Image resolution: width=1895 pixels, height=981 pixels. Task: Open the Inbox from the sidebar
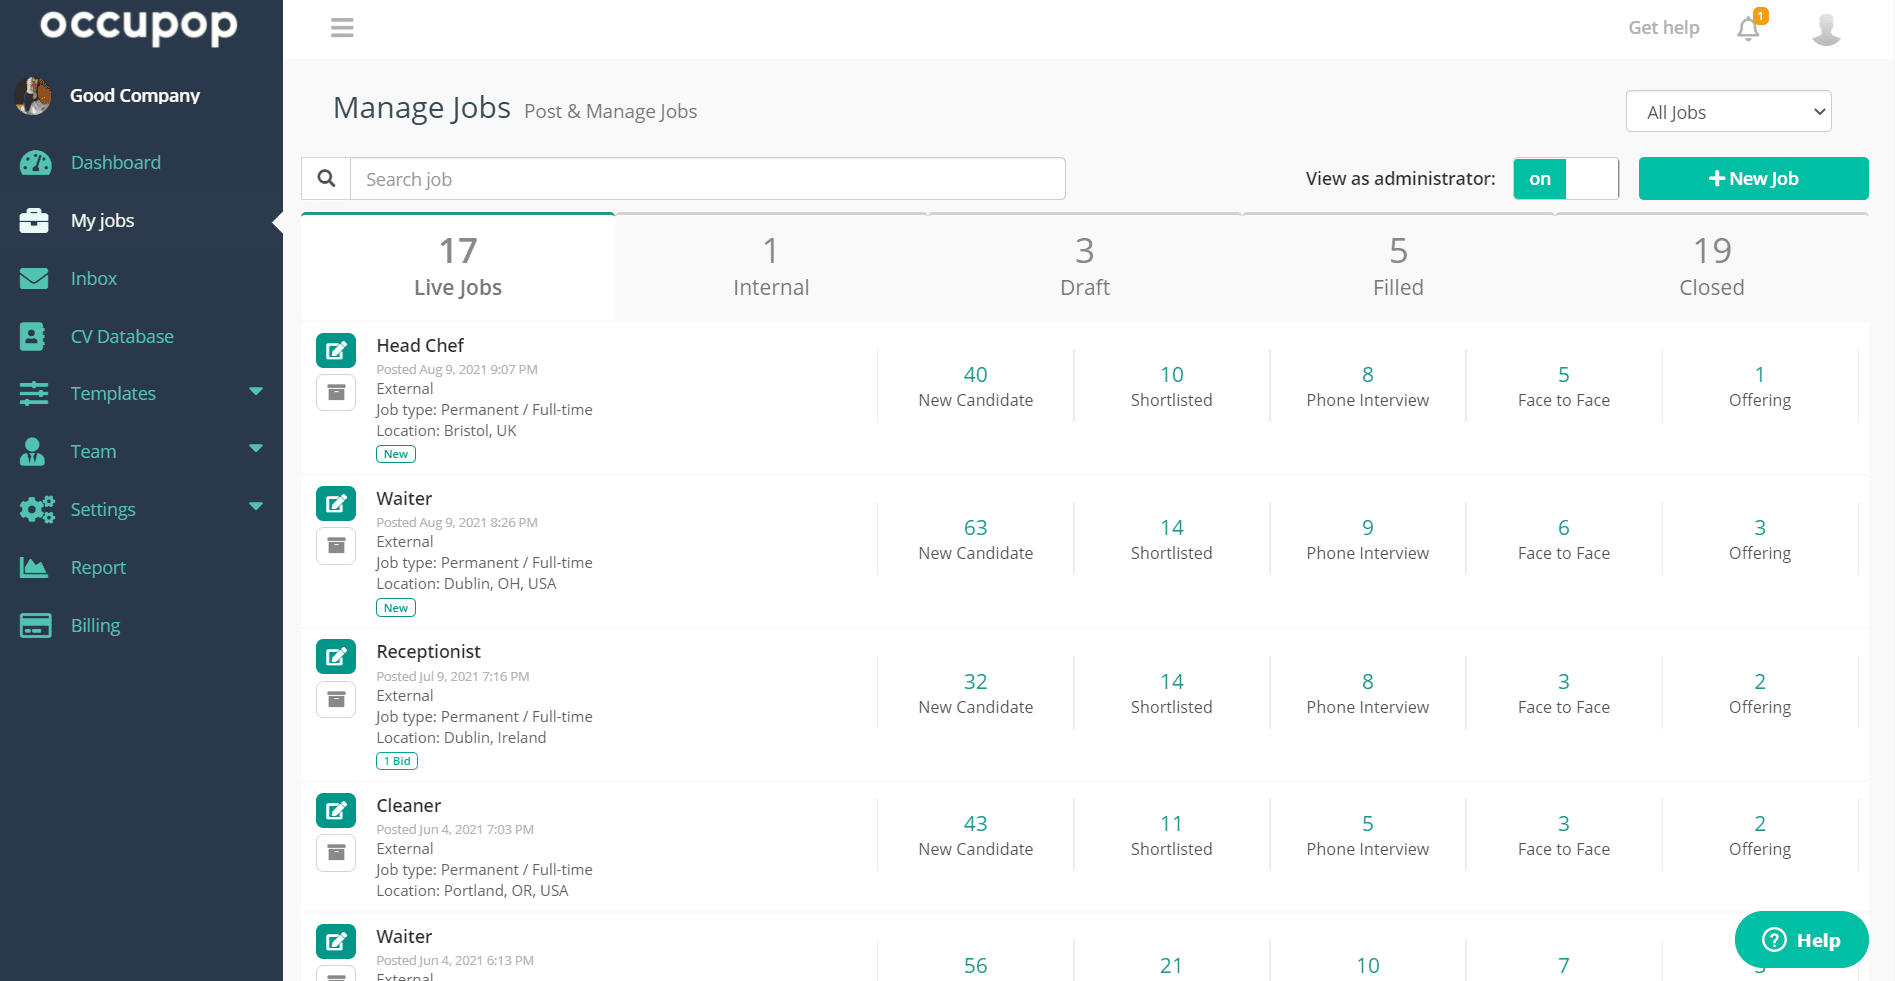(93, 278)
